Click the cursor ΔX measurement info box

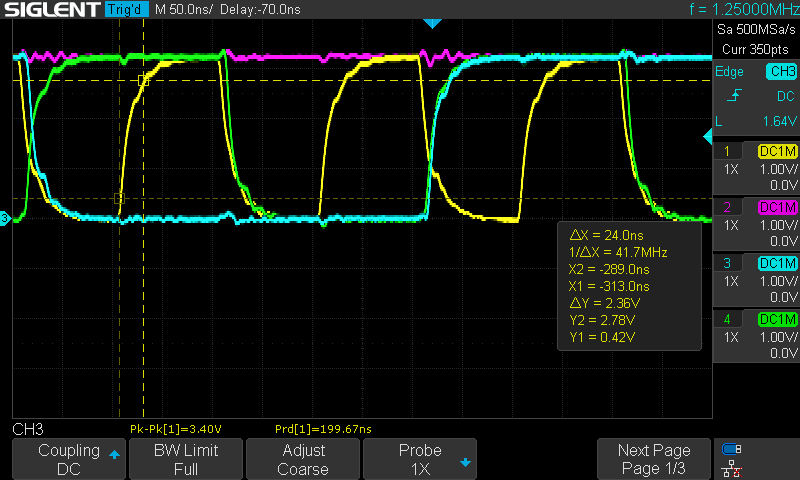pyautogui.click(x=629, y=285)
